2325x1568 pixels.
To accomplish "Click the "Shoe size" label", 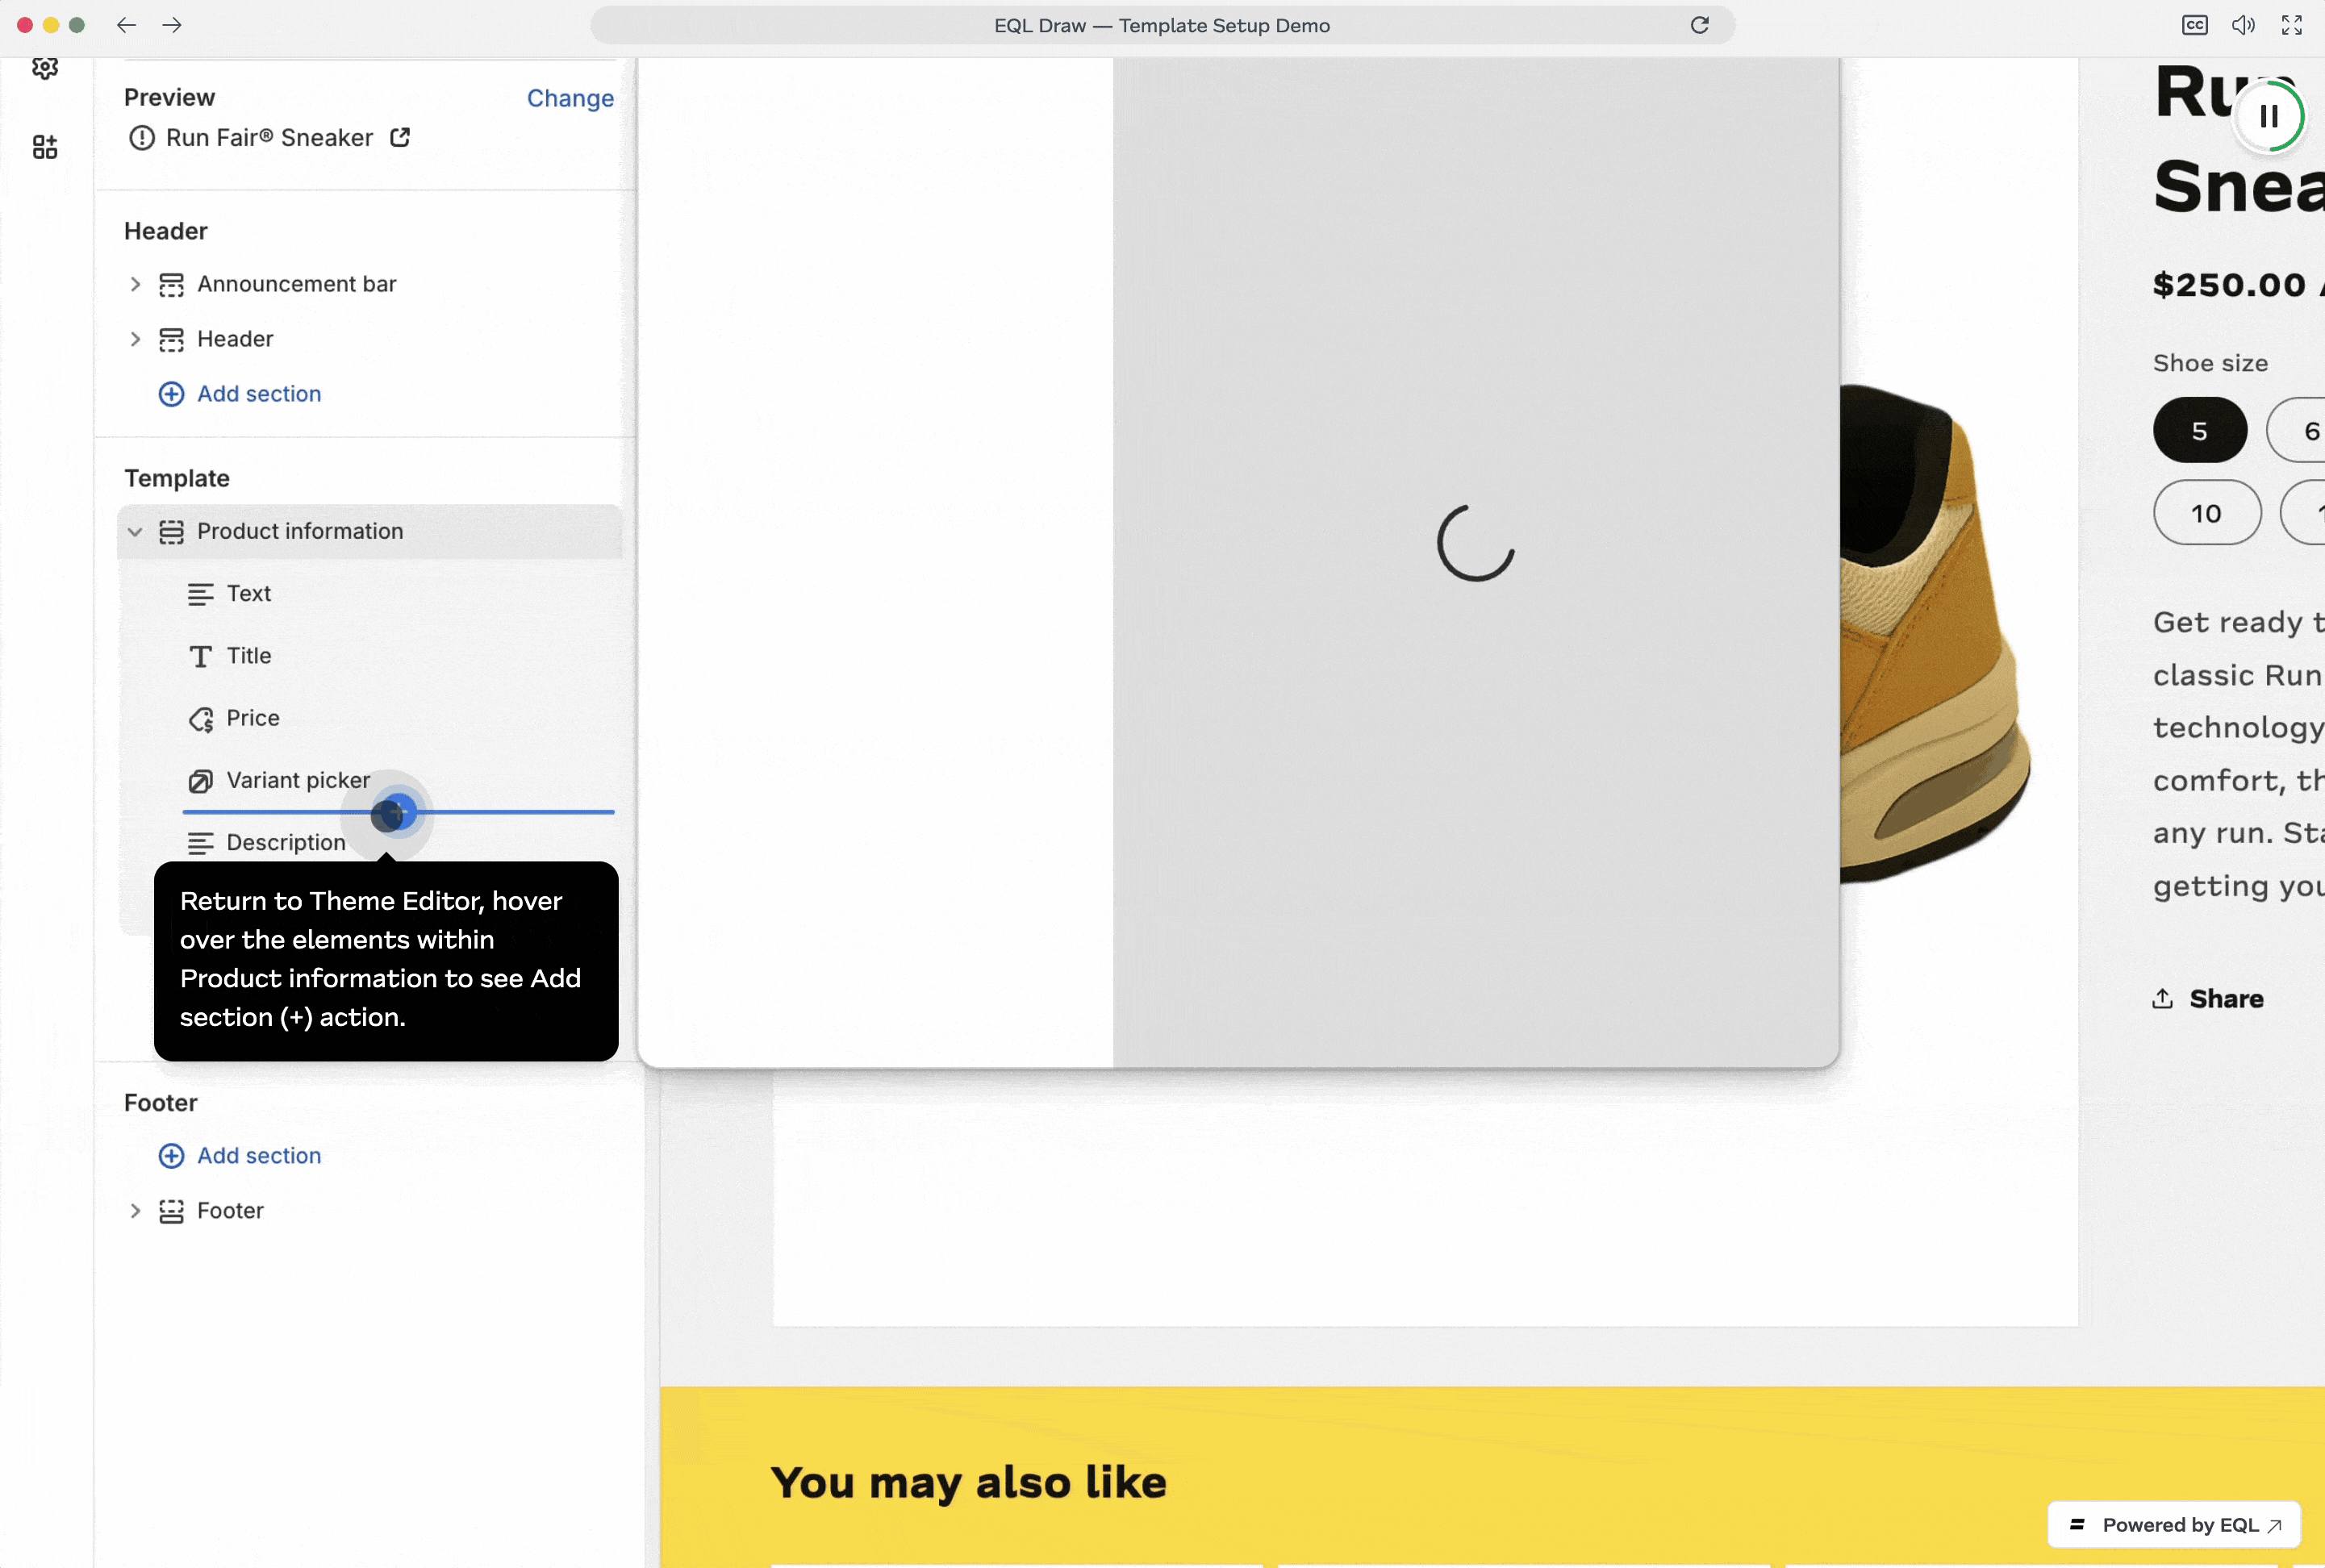I will (2211, 363).
